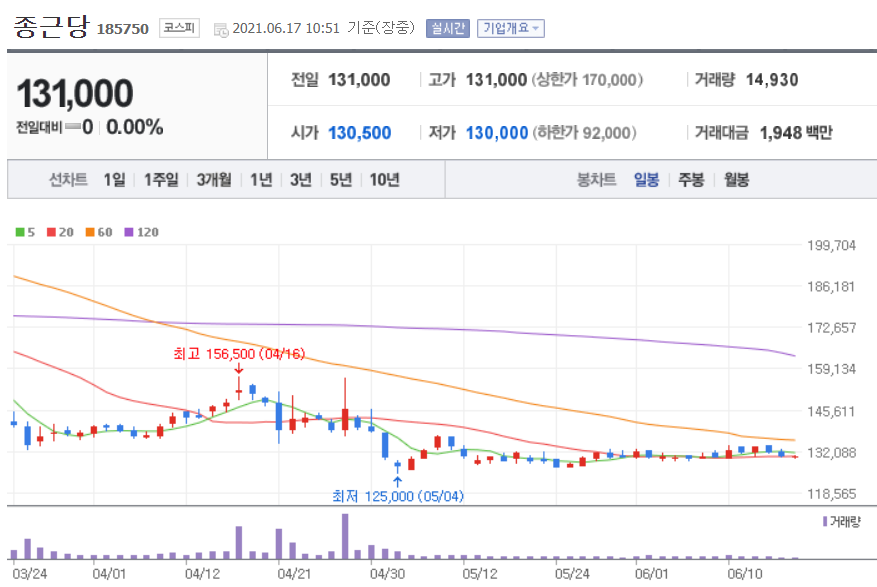Click the clock icon beside the date

click(221, 30)
